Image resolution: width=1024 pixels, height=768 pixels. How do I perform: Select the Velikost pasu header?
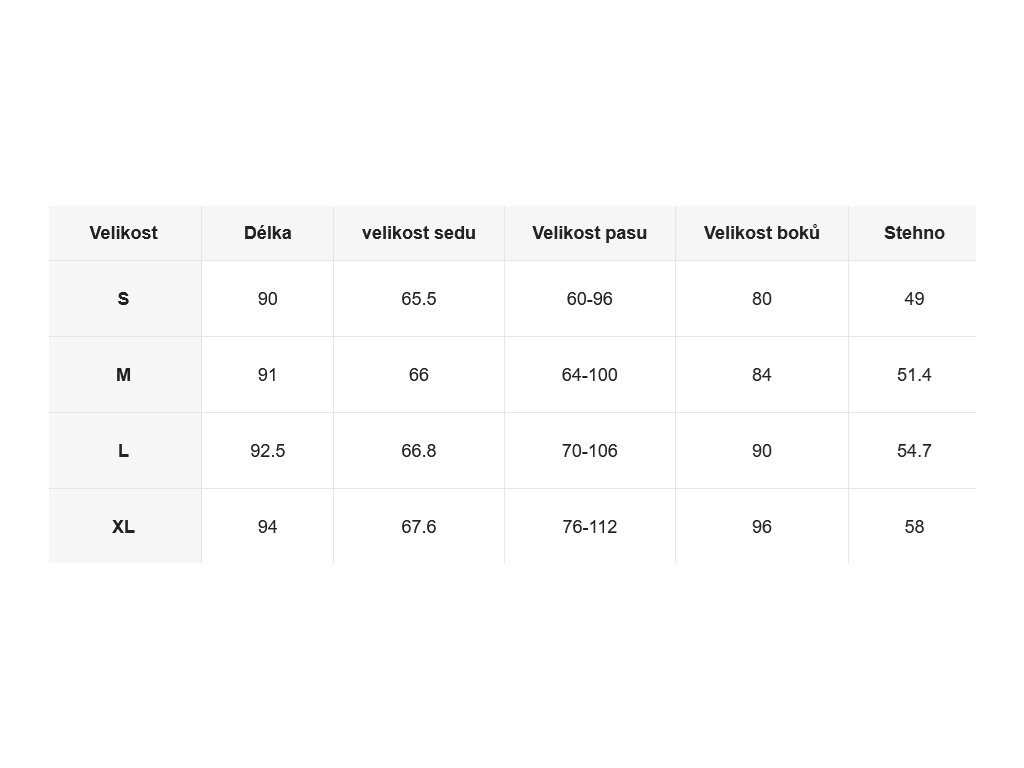[590, 233]
